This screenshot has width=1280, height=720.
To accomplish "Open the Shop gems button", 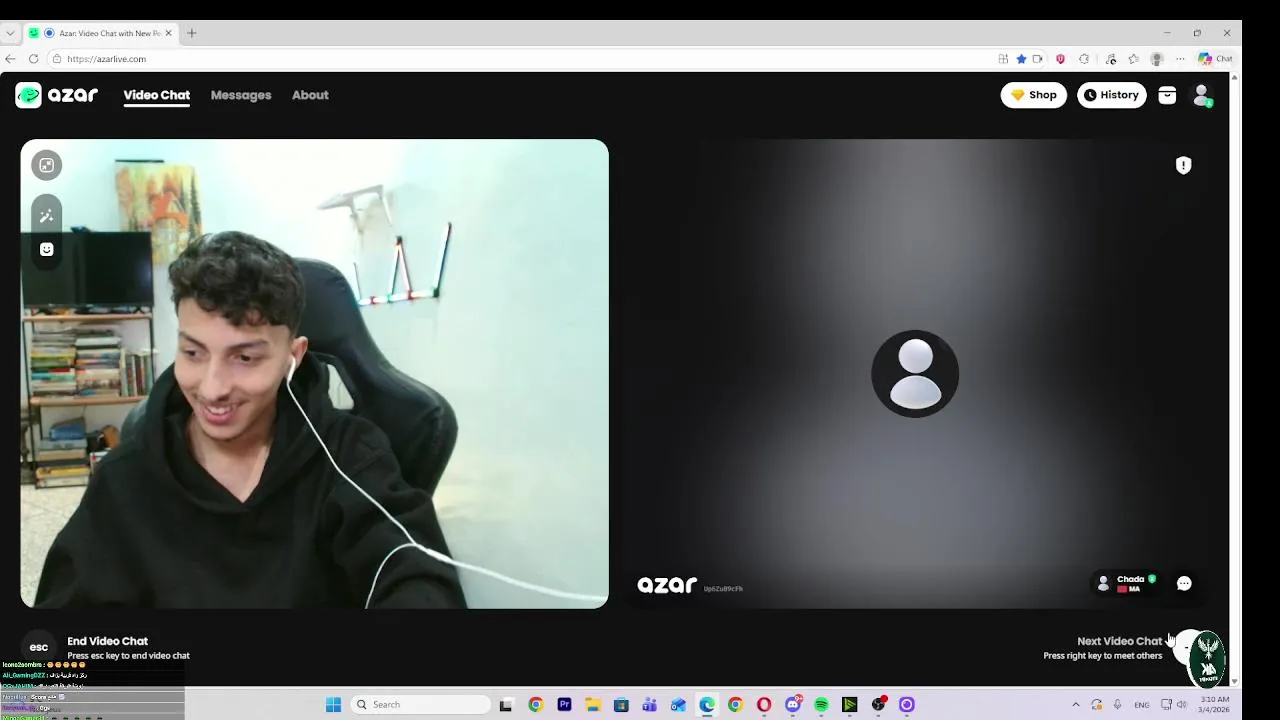I will (x=1033, y=95).
